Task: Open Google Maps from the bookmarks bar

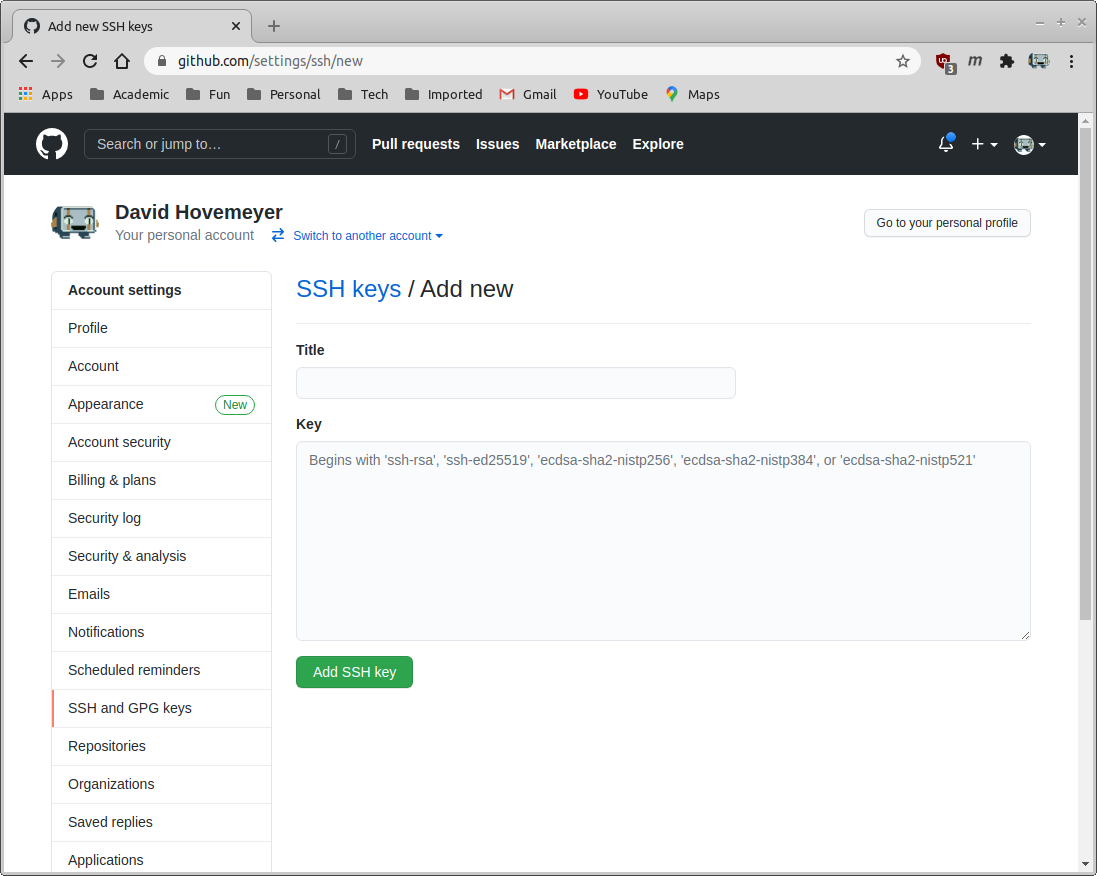Action: tap(692, 94)
